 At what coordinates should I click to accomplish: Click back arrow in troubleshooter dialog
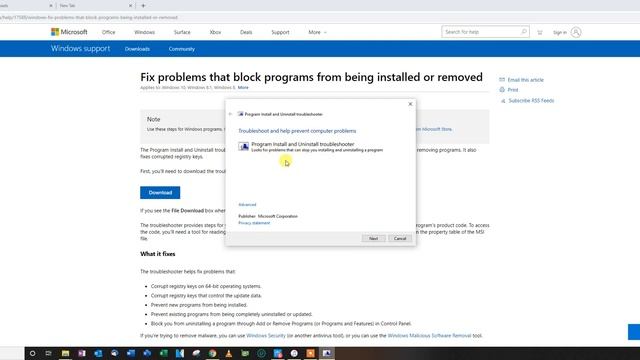click(231, 114)
